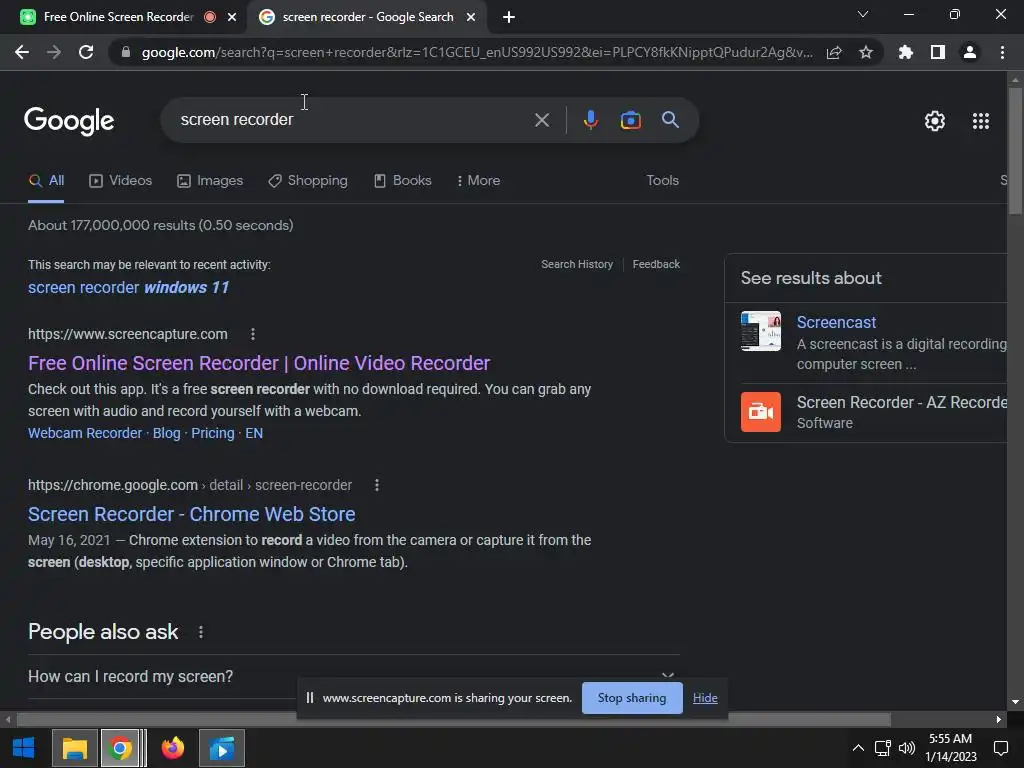This screenshot has width=1024, height=768.
Task: Open the Chrome profile icon
Action: 970,52
